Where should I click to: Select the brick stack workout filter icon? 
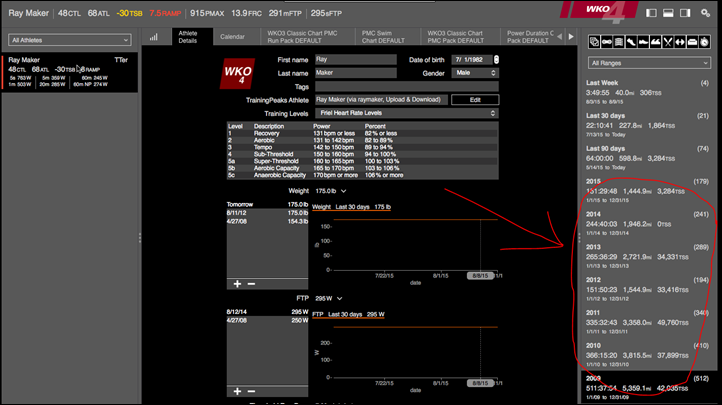pyautogui.click(x=619, y=42)
